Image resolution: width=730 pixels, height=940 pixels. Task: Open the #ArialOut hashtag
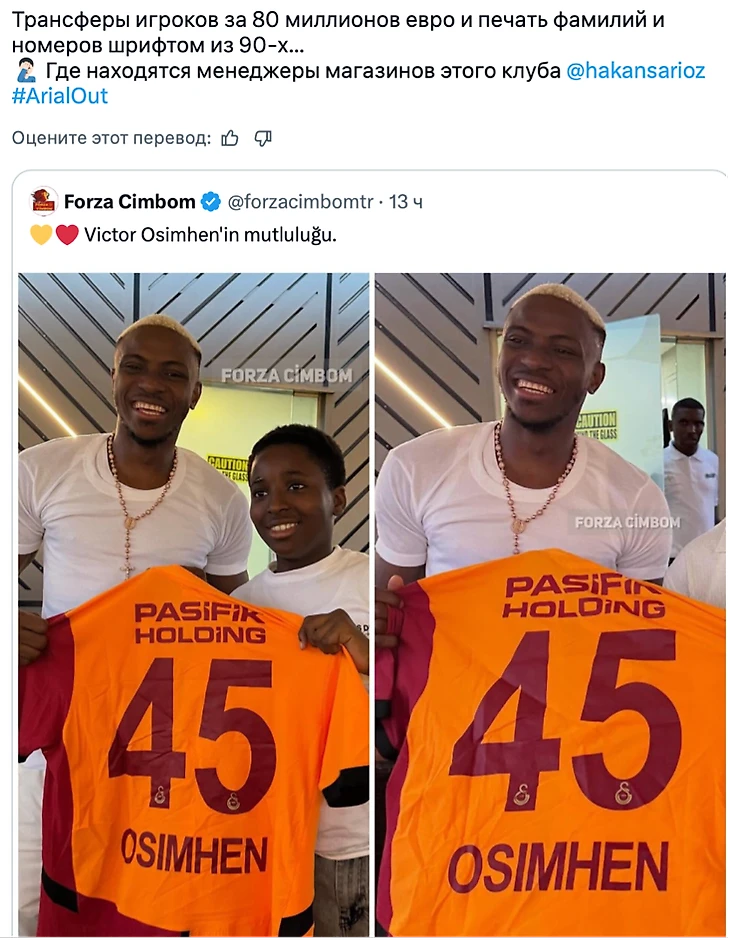click(x=60, y=96)
